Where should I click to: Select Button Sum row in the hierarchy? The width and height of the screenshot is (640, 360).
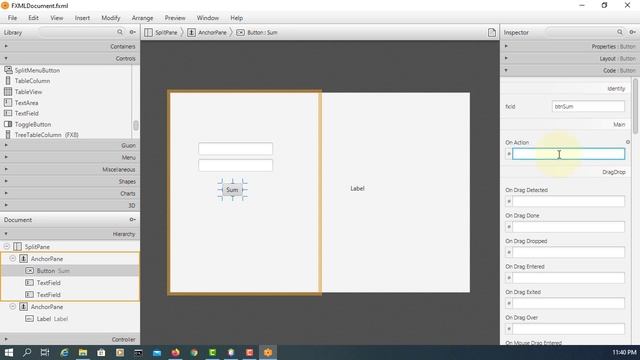pos(70,271)
